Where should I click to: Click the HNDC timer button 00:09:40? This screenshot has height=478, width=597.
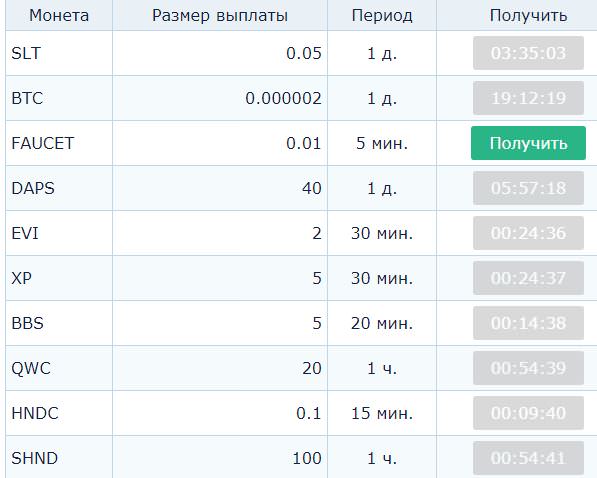coord(528,412)
